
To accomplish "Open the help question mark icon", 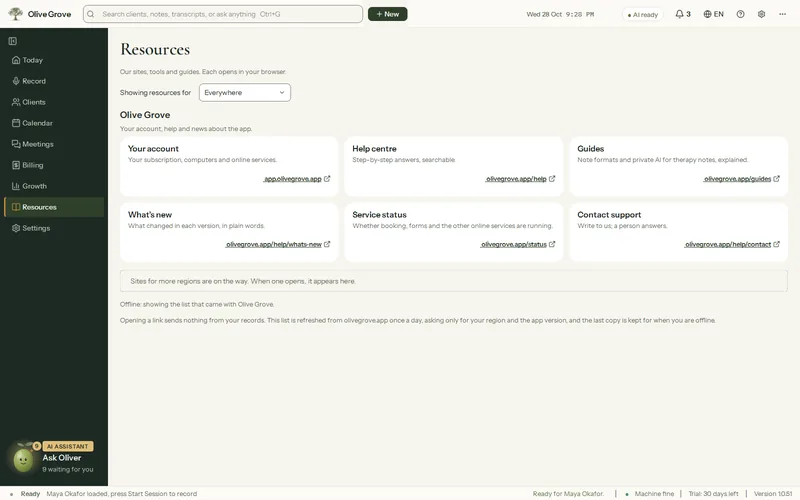I will click(740, 14).
